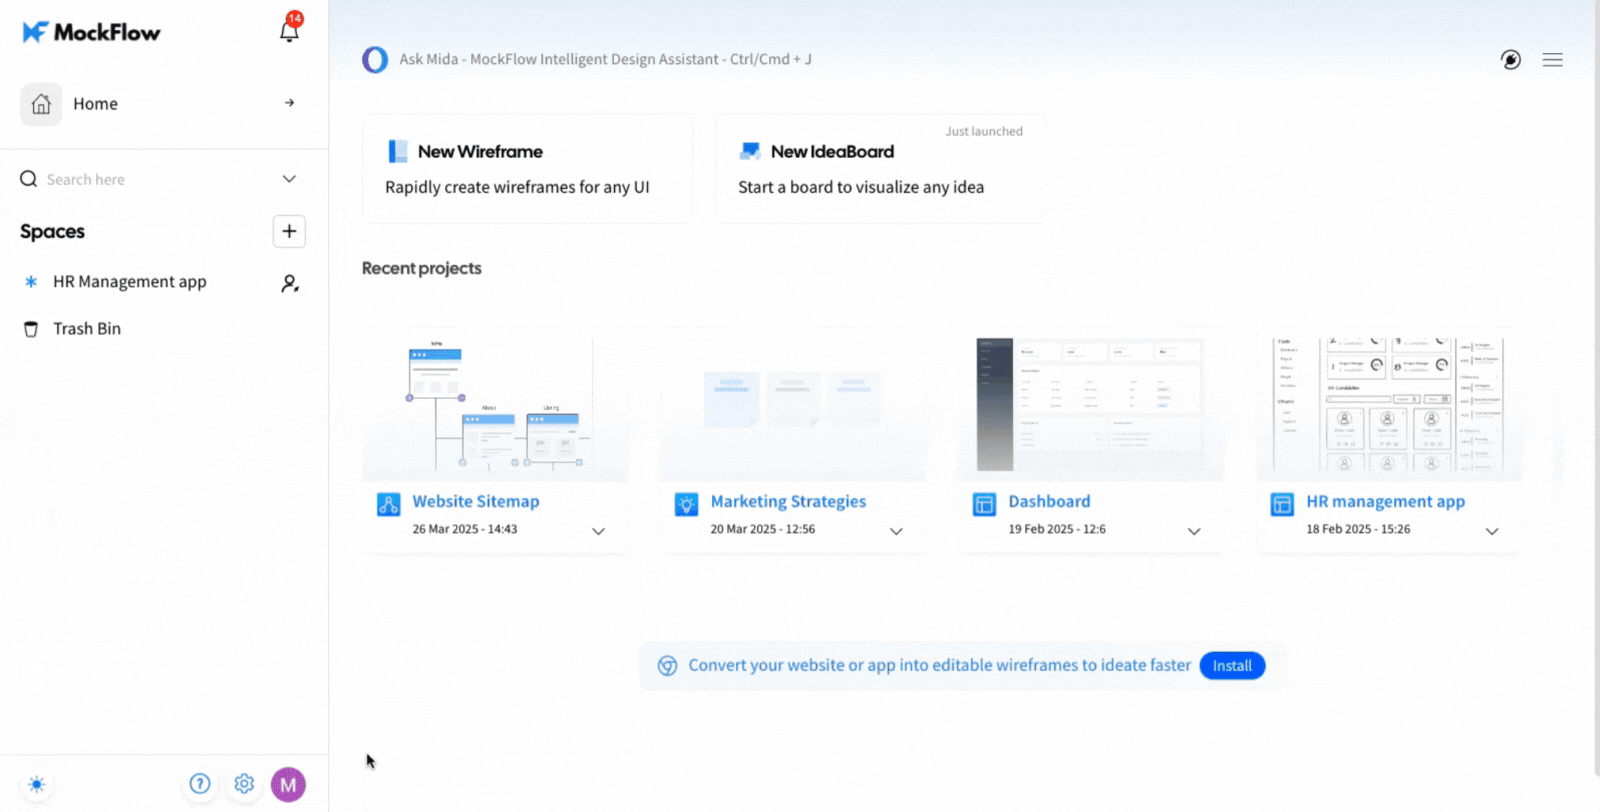
Task: Click the New IdeaBoard card icon
Action: (x=750, y=151)
